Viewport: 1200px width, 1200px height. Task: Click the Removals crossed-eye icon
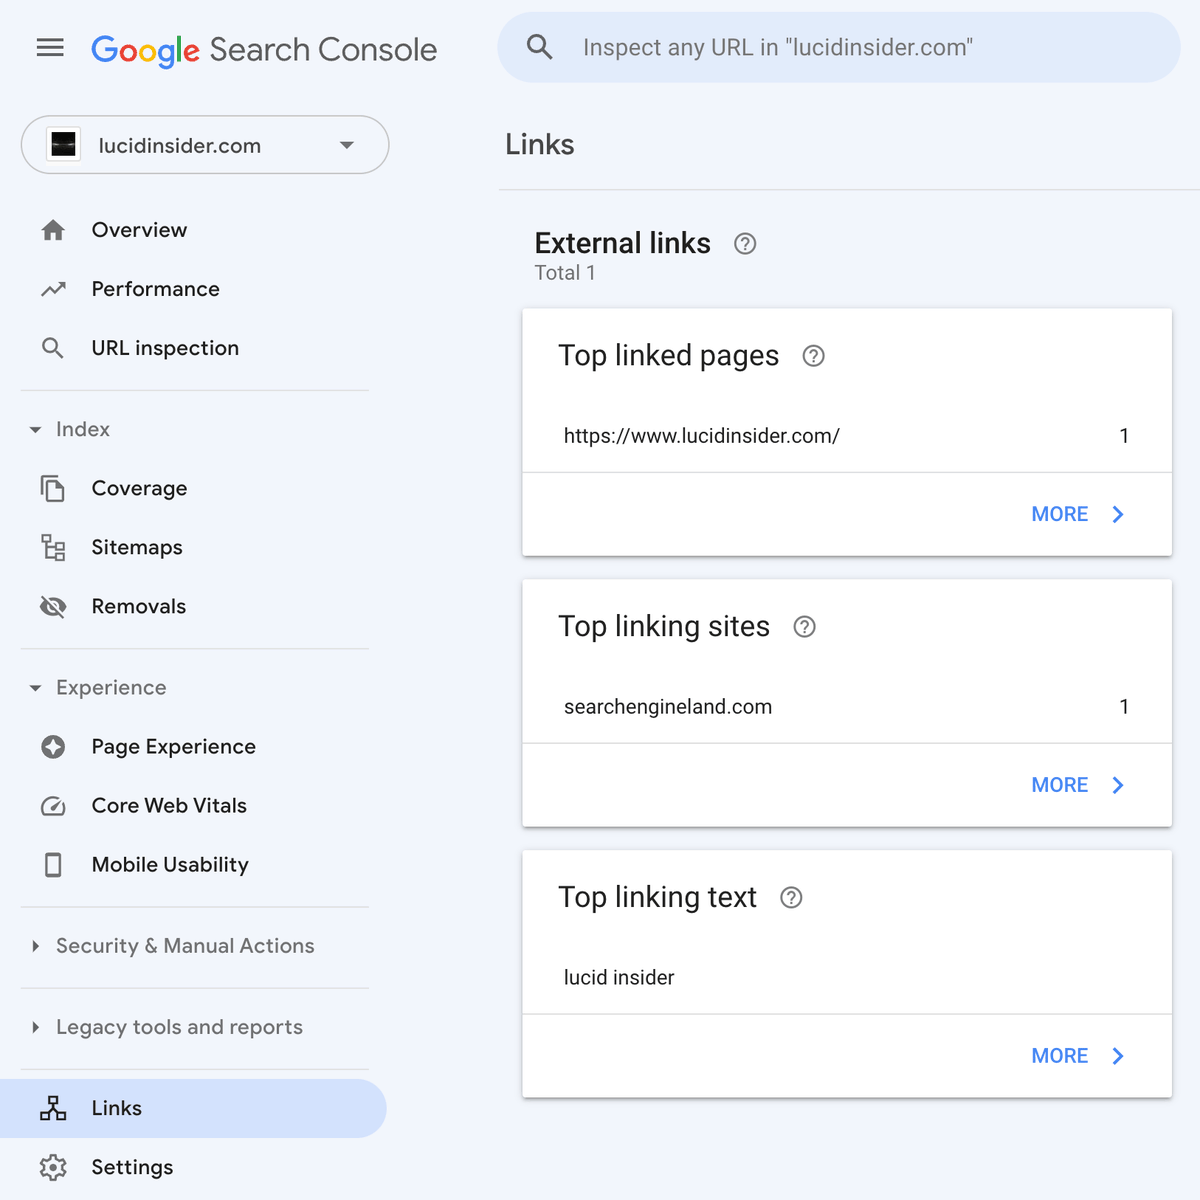[53, 606]
